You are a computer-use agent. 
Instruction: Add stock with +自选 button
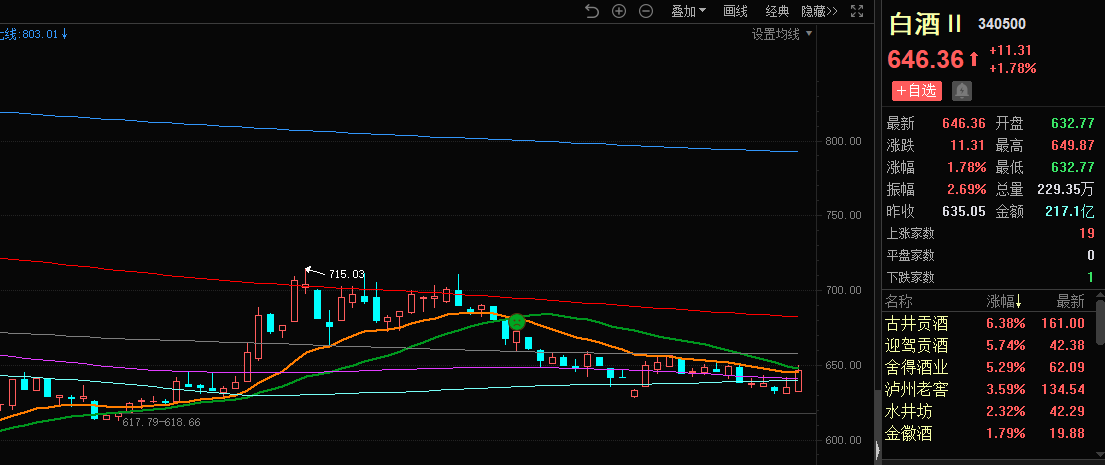916,91
